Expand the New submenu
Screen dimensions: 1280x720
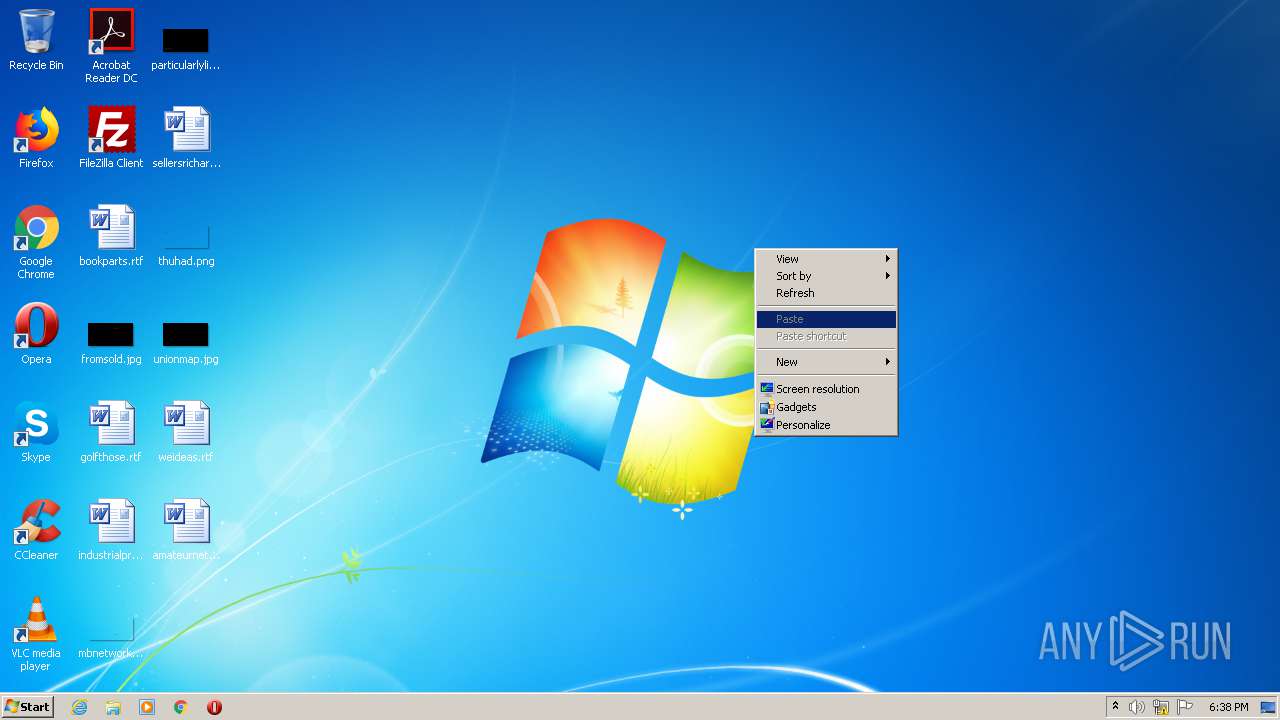coord(826,362)
